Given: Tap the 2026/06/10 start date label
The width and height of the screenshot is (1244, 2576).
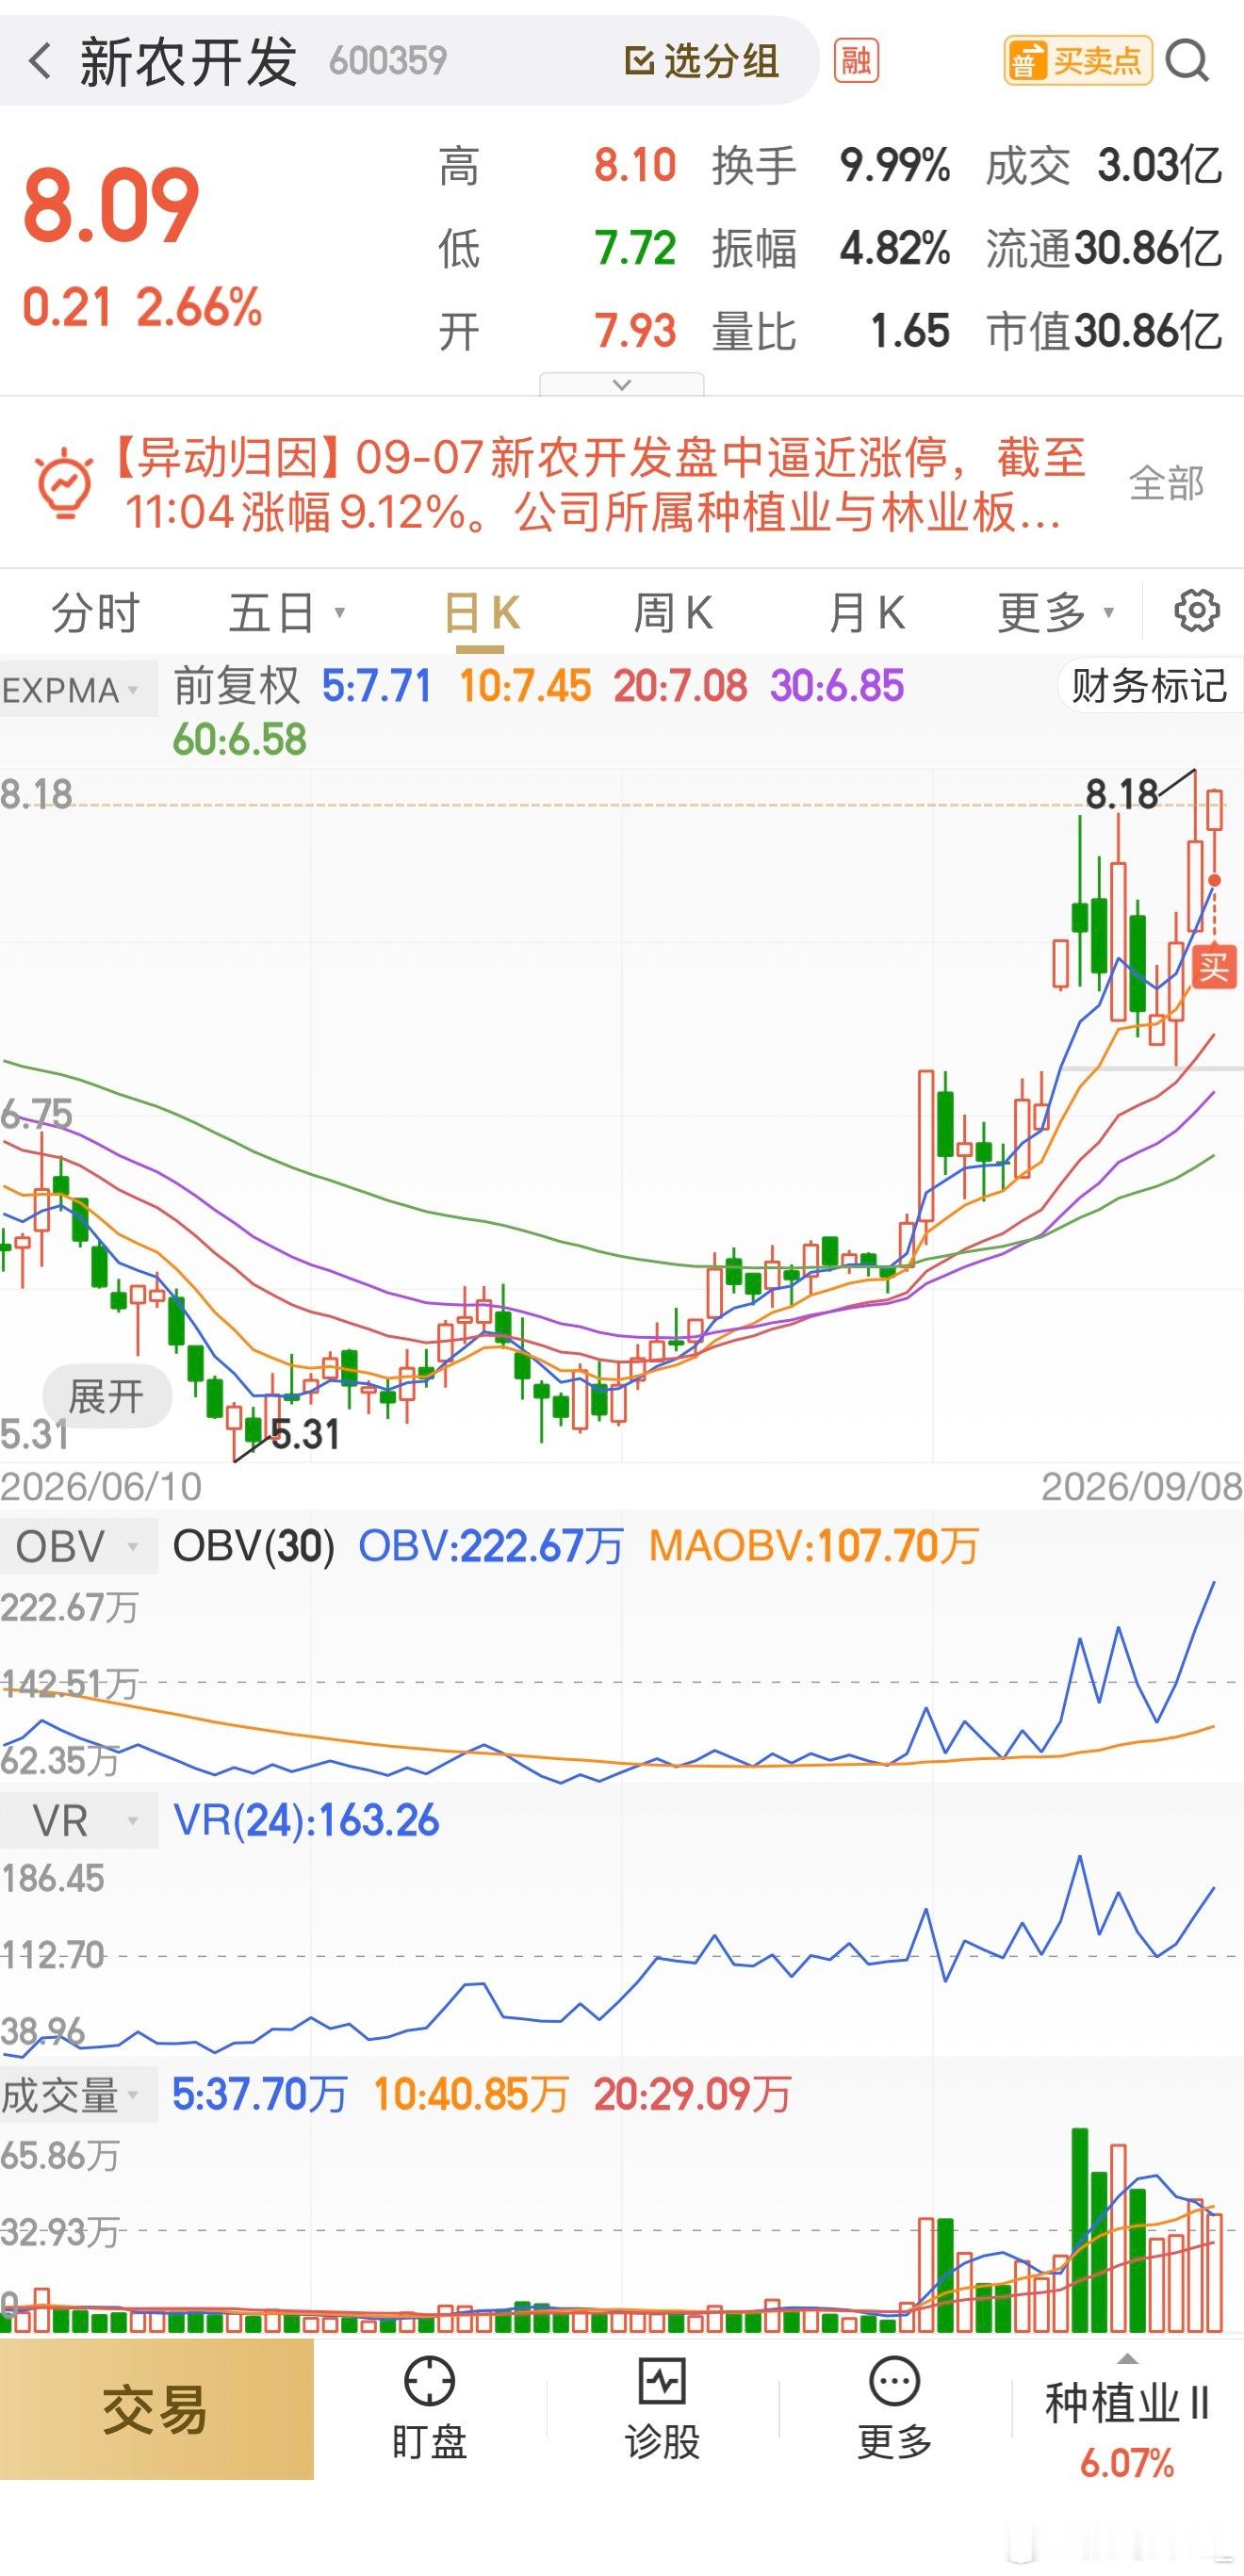Looking at the screenshot, I should [x=101, y=1486].
